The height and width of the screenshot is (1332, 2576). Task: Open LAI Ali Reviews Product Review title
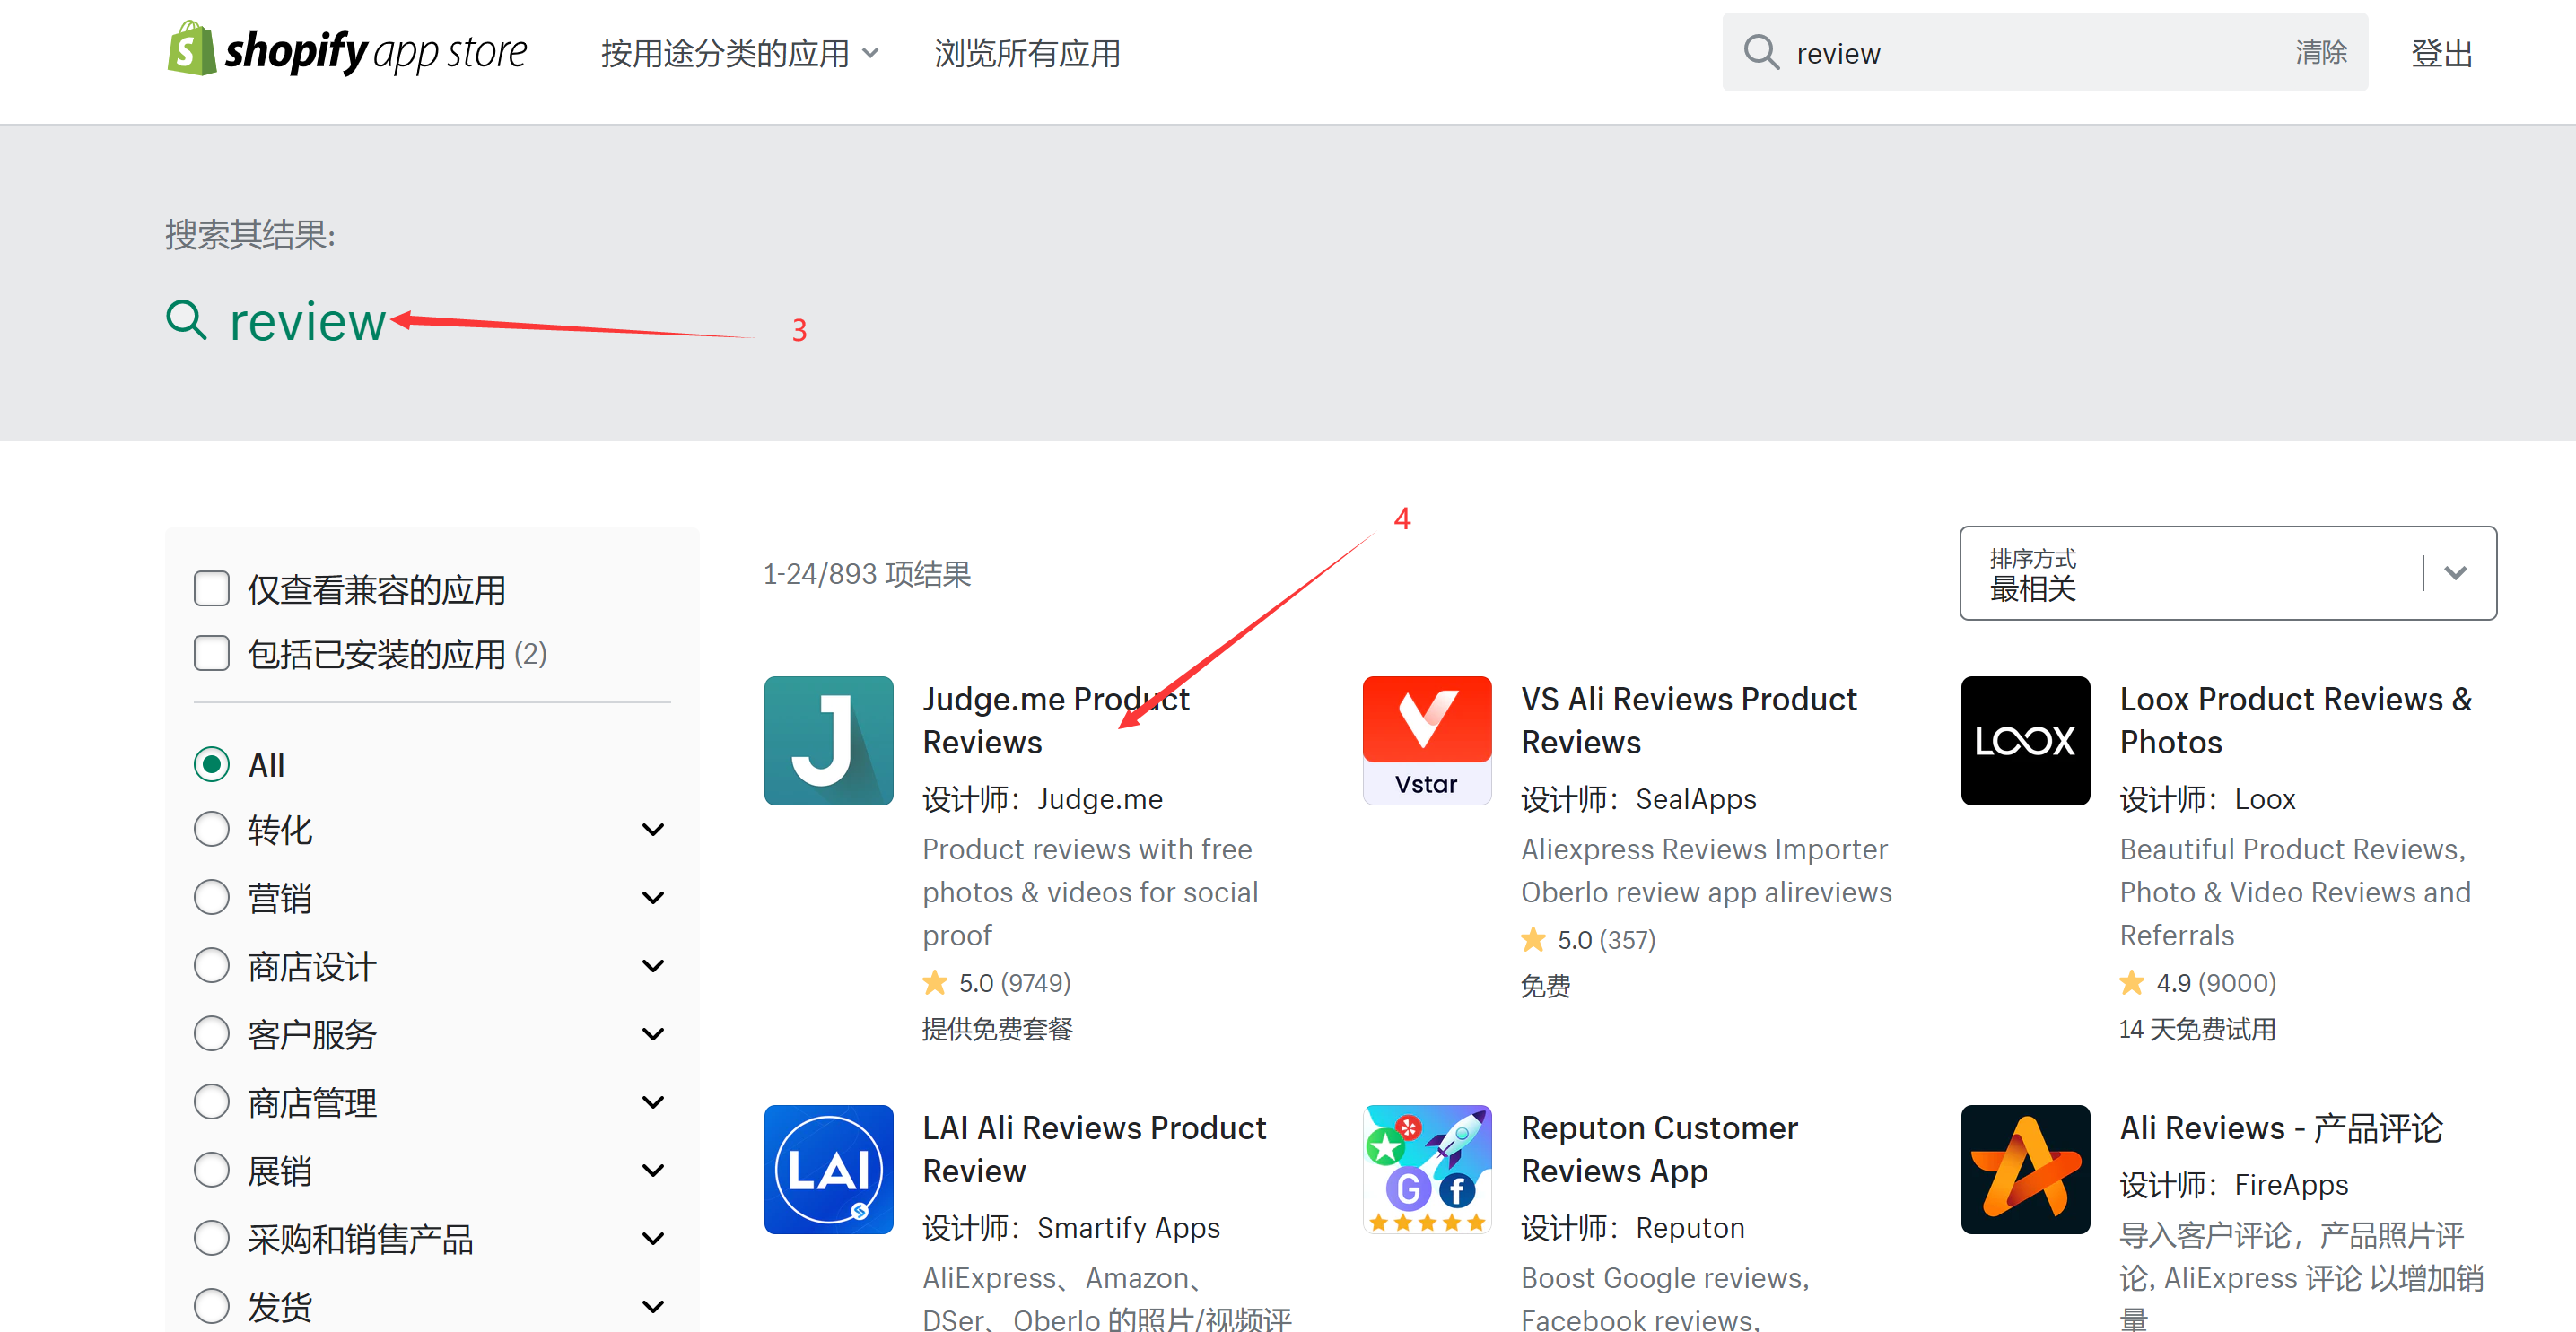point(1094,1149)
